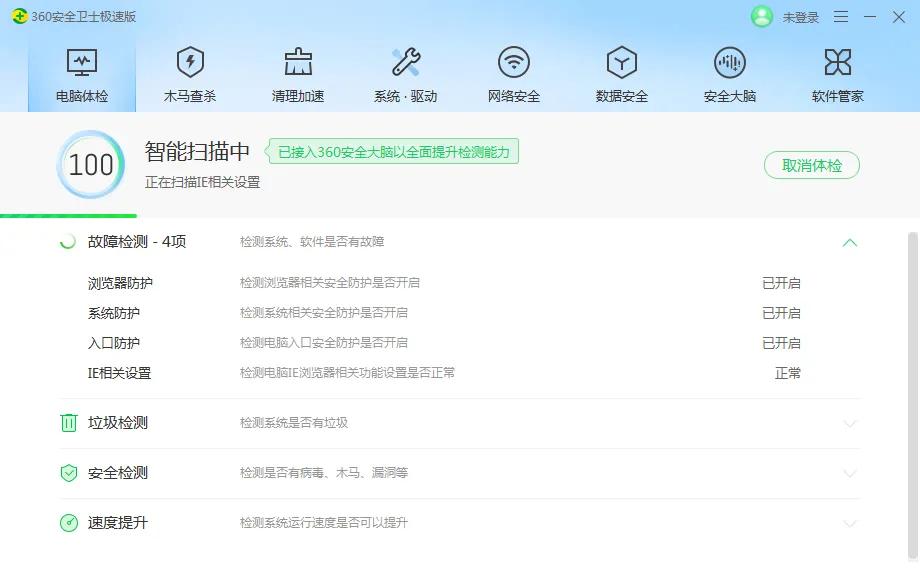This screenshot has width=920, height=580.
Task: Open 清理加速 cleanup and speedup
Action: click(298, 75)
